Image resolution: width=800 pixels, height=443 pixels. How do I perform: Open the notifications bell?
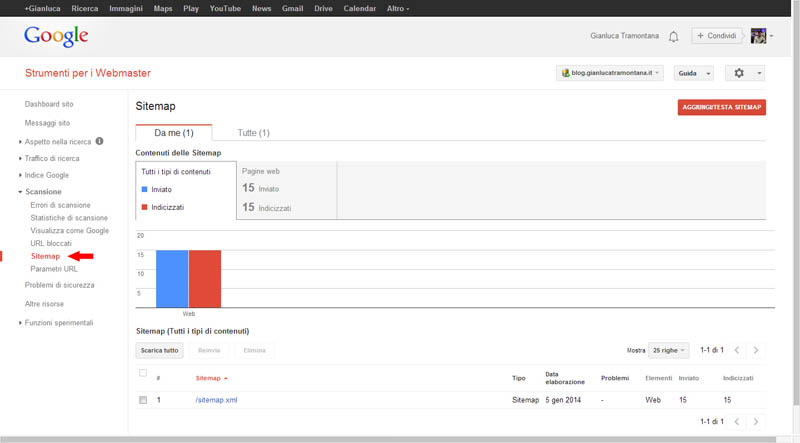(x=673, y=36)
